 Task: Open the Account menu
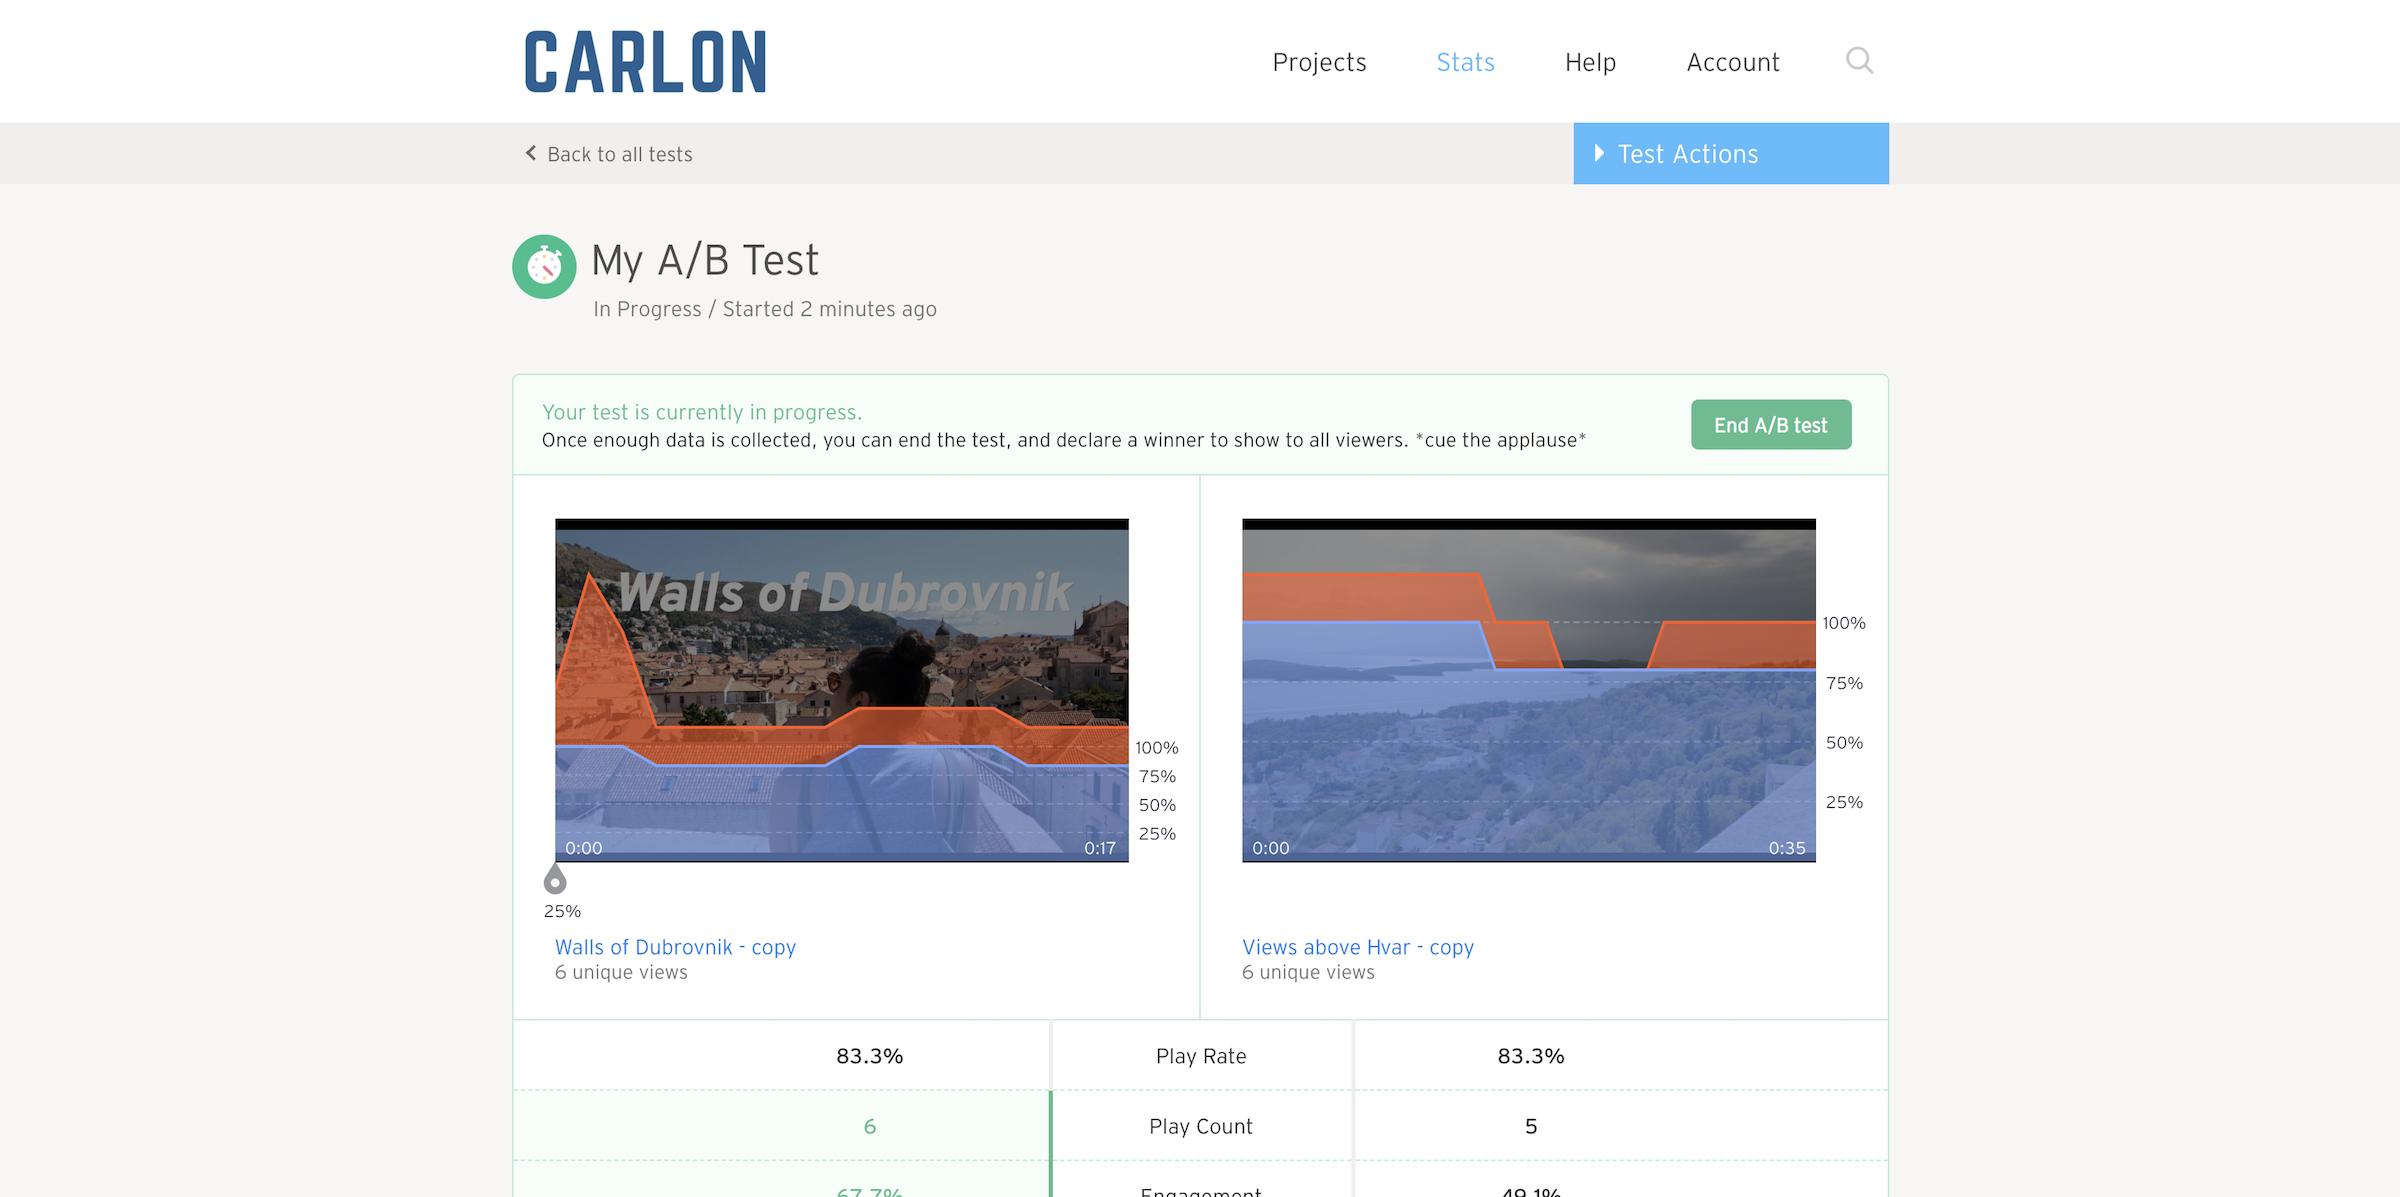[1732, 62]
